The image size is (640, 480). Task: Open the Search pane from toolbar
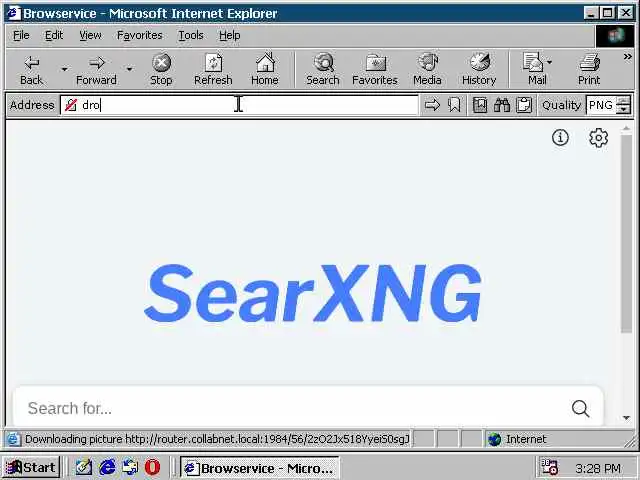323,69
